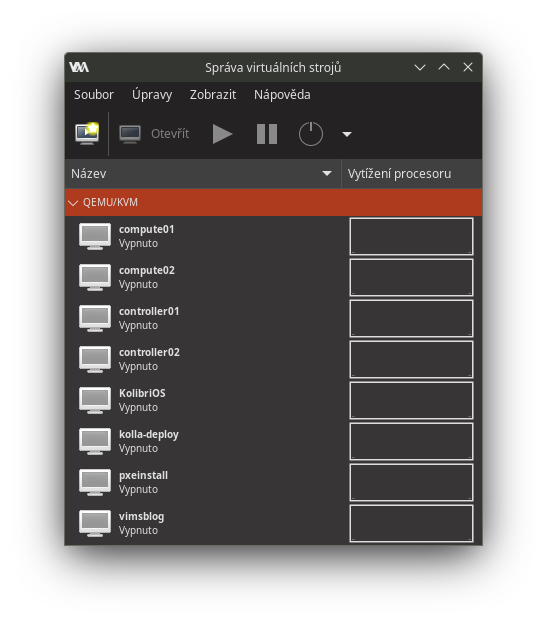Open the Zobrazit menu
This screenshot has height=622, width=547.
click(213, 95)
